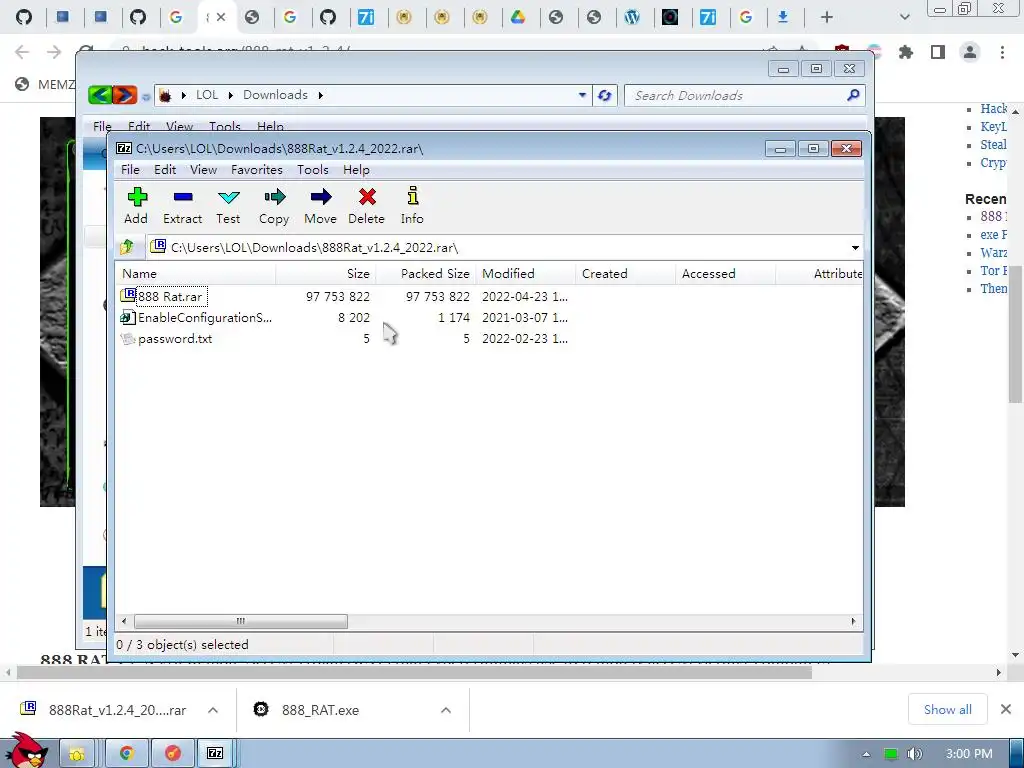This screenshot has height=768, width=1024.
Task: Open Chrome from the taskbar
Action: (x=127, y=754)
